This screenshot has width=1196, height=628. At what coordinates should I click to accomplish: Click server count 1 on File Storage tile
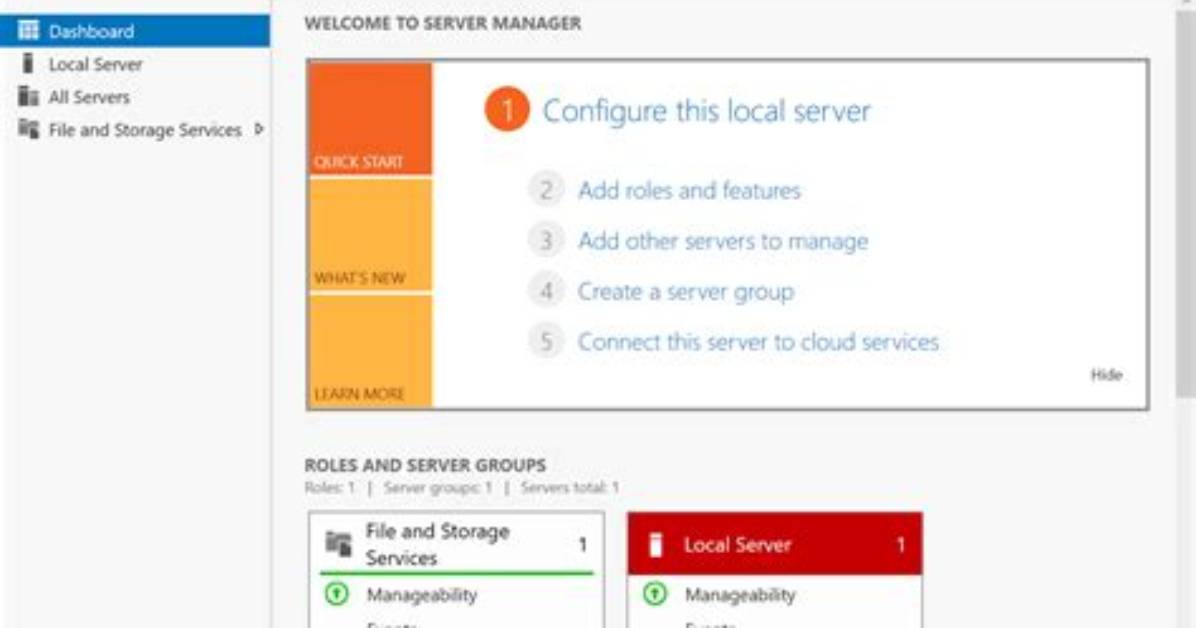pos(582,545)
